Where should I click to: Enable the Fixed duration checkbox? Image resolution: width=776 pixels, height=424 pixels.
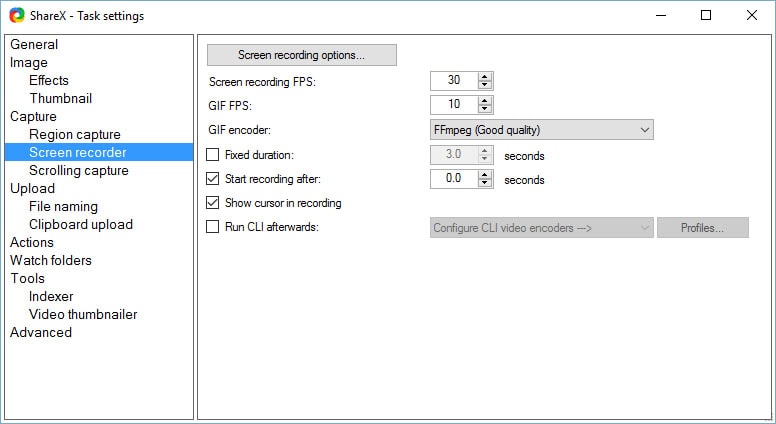212,155
